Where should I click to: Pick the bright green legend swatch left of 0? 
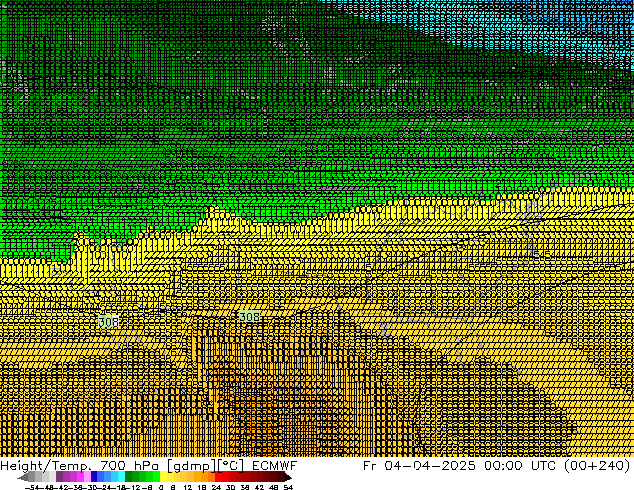tap(156, 477)
